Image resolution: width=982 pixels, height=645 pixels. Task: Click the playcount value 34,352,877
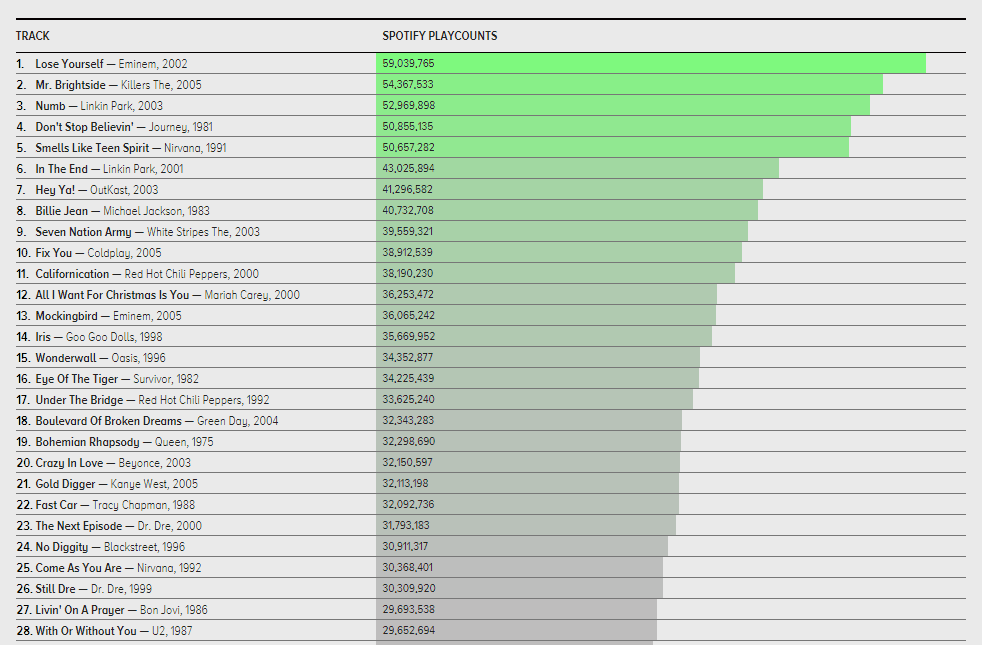pyautogui.click(x=408, y=358)
